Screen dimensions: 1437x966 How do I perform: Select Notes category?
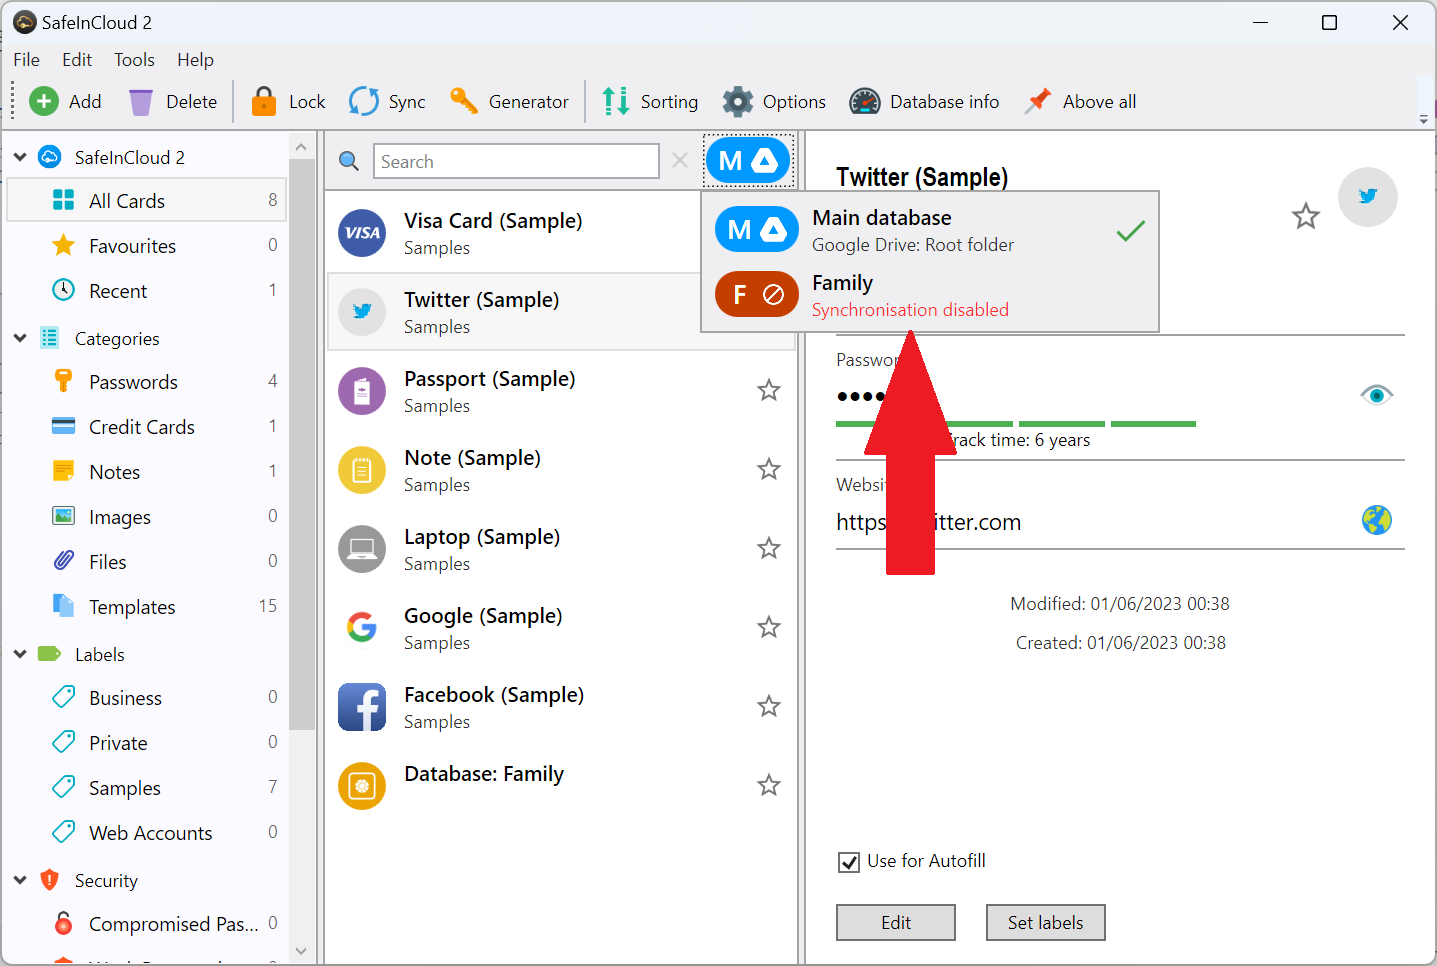tap(147, 472)
